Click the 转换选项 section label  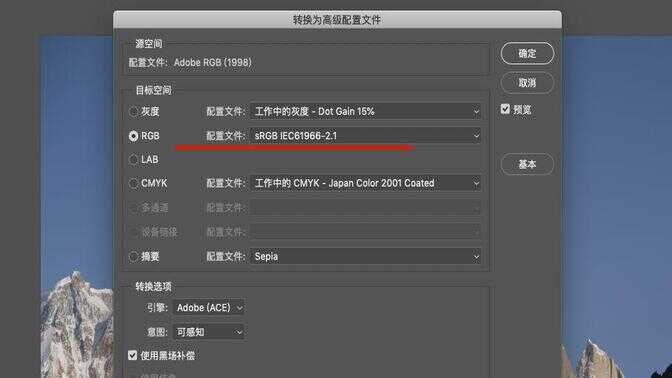click(153, 287)
